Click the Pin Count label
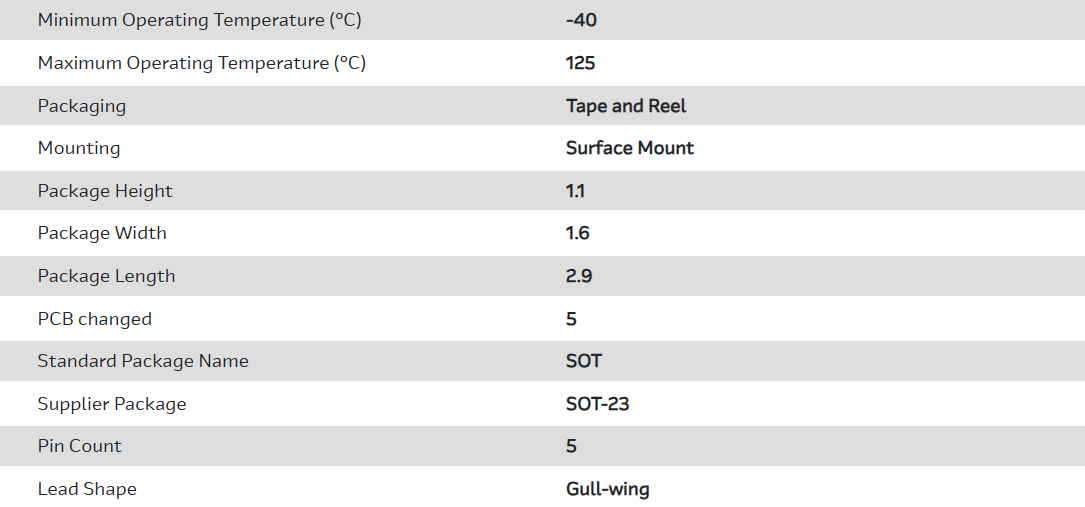This screenshot has height=507, width=1085. pyautogui.click(x=80, y=446)
